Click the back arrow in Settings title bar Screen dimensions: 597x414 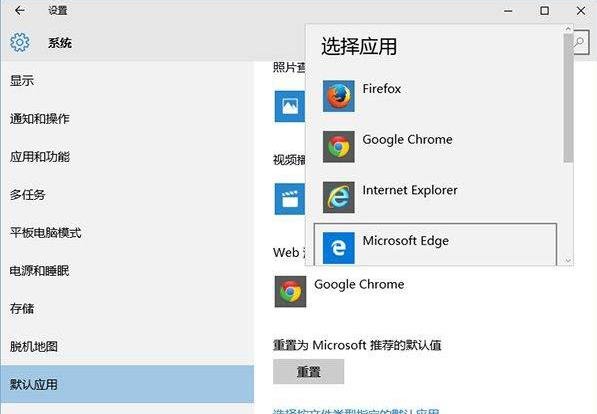[19, 10]
